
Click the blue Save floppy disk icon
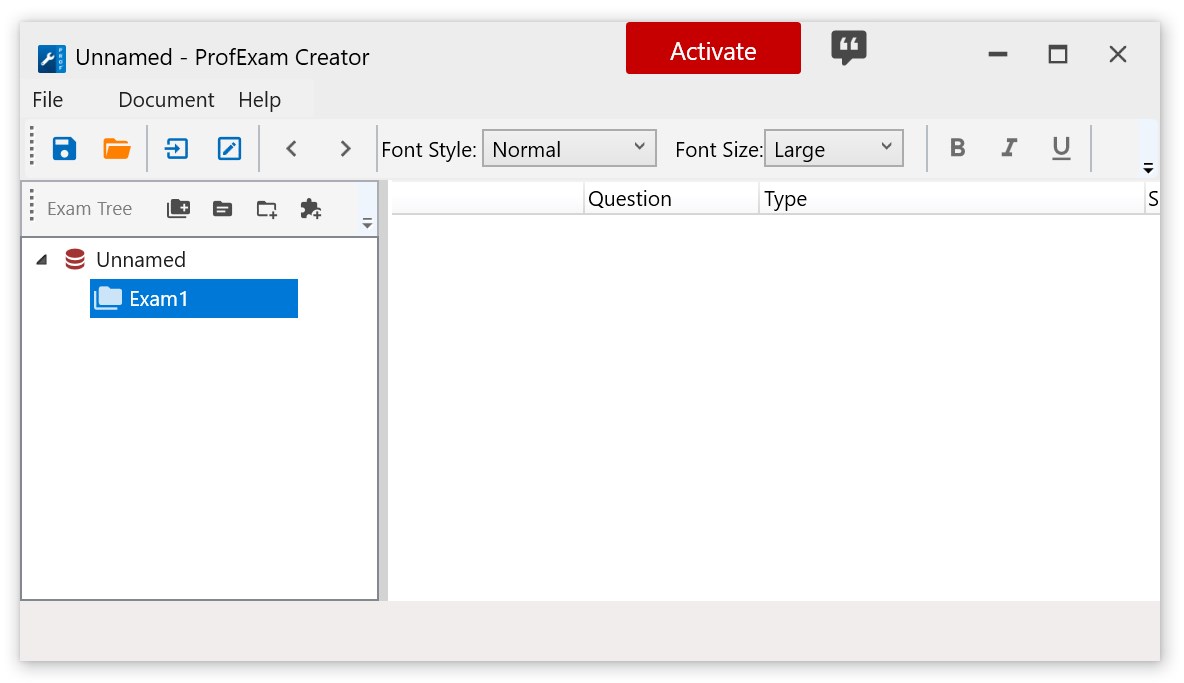(x=65, y=149)
